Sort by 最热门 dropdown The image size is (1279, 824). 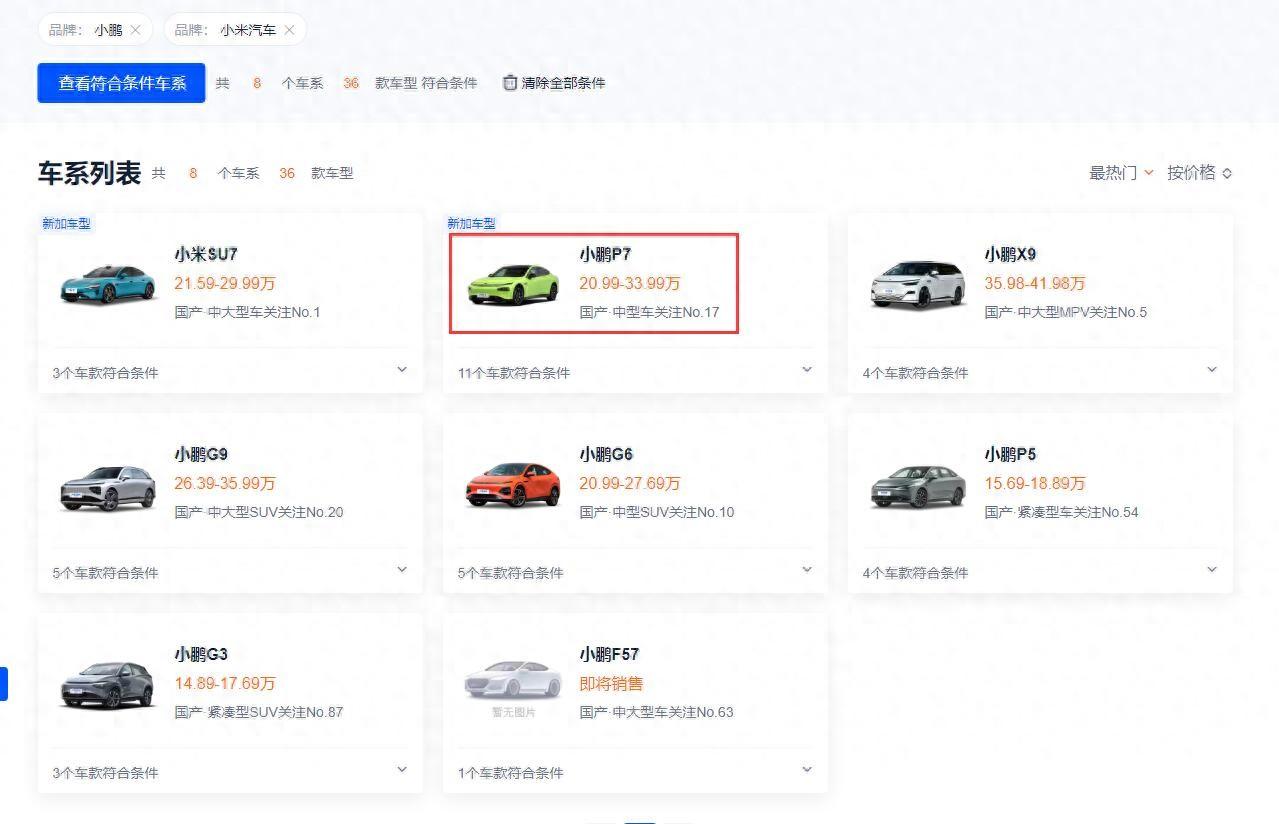tap(1121, 173)
